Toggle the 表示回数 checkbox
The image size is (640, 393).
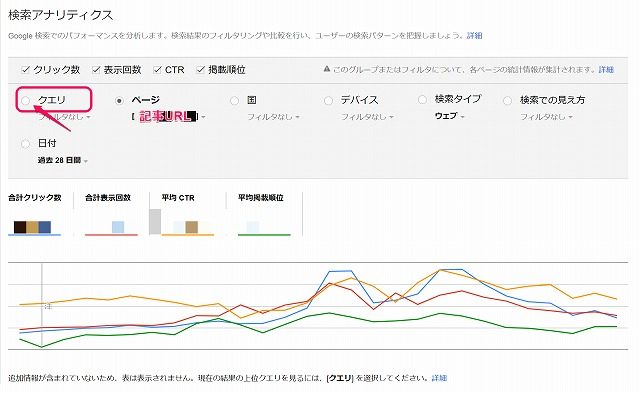pos(96,69)
